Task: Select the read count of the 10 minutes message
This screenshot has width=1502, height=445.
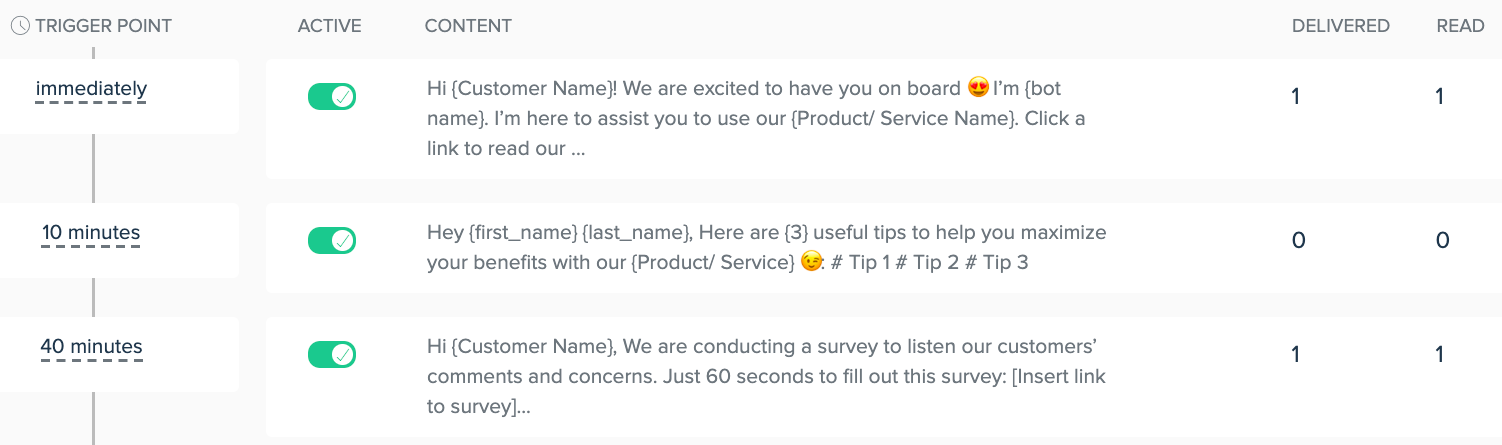Action: 1442,241
